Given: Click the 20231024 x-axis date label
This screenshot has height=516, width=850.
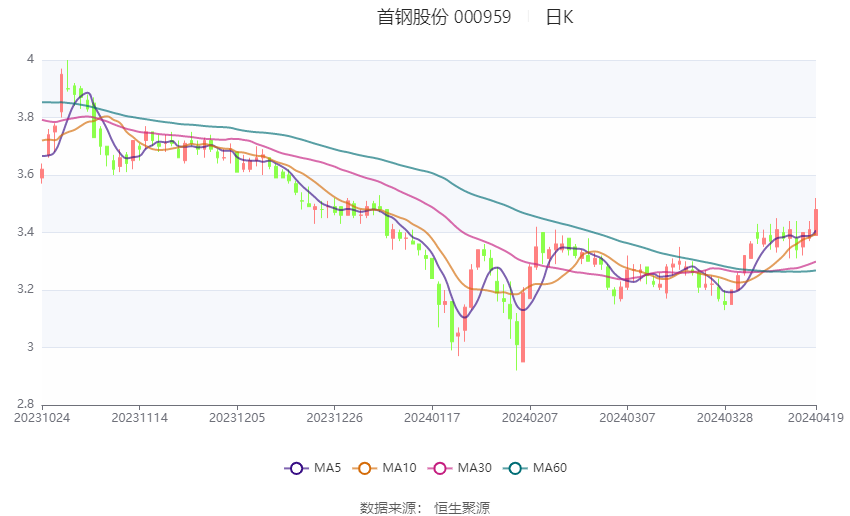Looking at the screenshot, I should point(42,418).
